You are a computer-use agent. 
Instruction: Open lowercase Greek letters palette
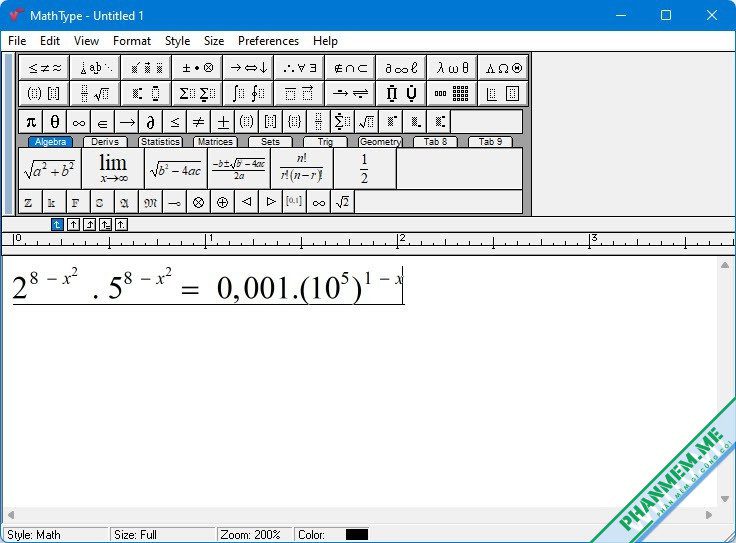click(452, 68)
